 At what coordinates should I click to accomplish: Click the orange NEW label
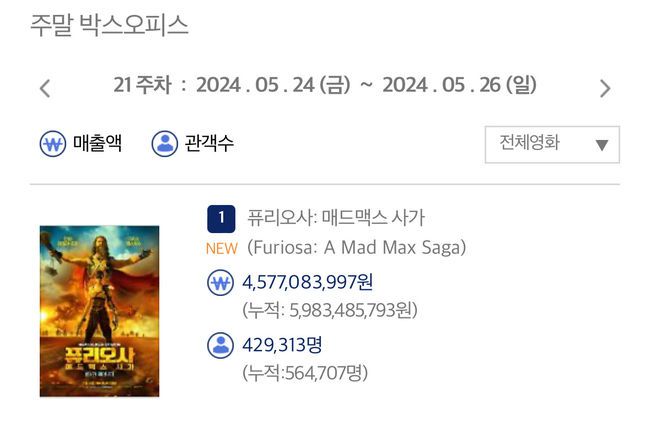pos(222,248)
